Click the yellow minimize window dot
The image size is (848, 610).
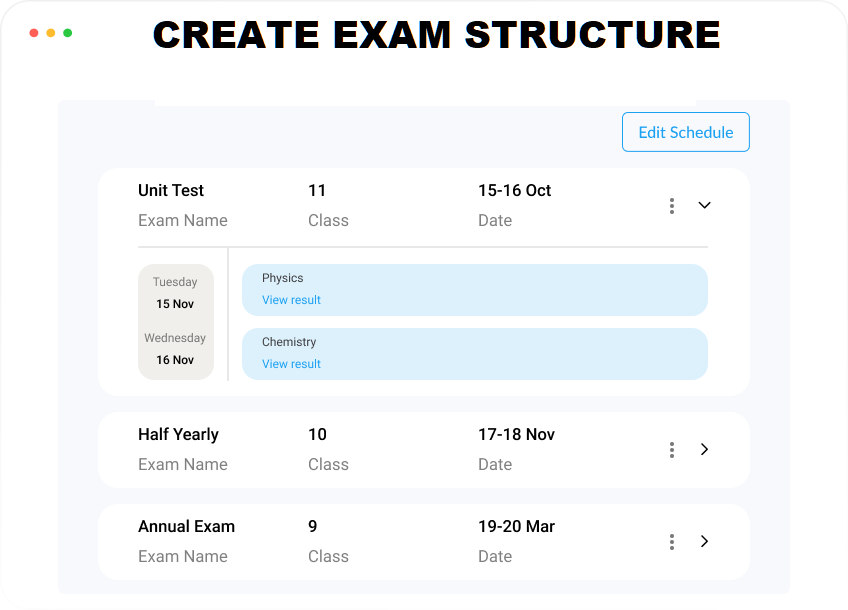click(51, 33)
